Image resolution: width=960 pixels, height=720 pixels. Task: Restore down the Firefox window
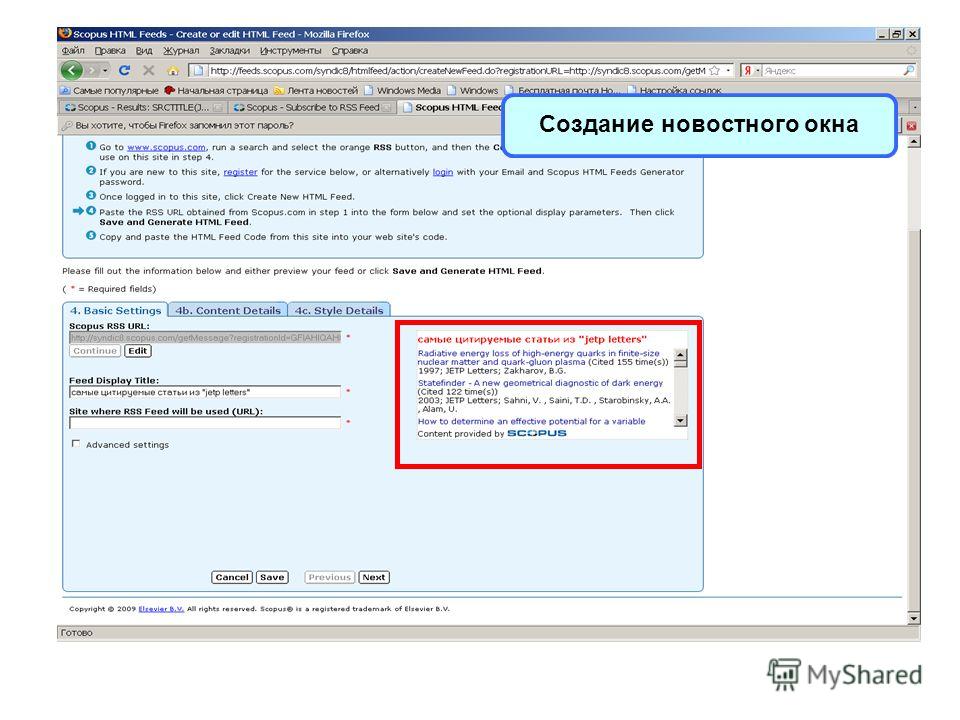point(897,34)
